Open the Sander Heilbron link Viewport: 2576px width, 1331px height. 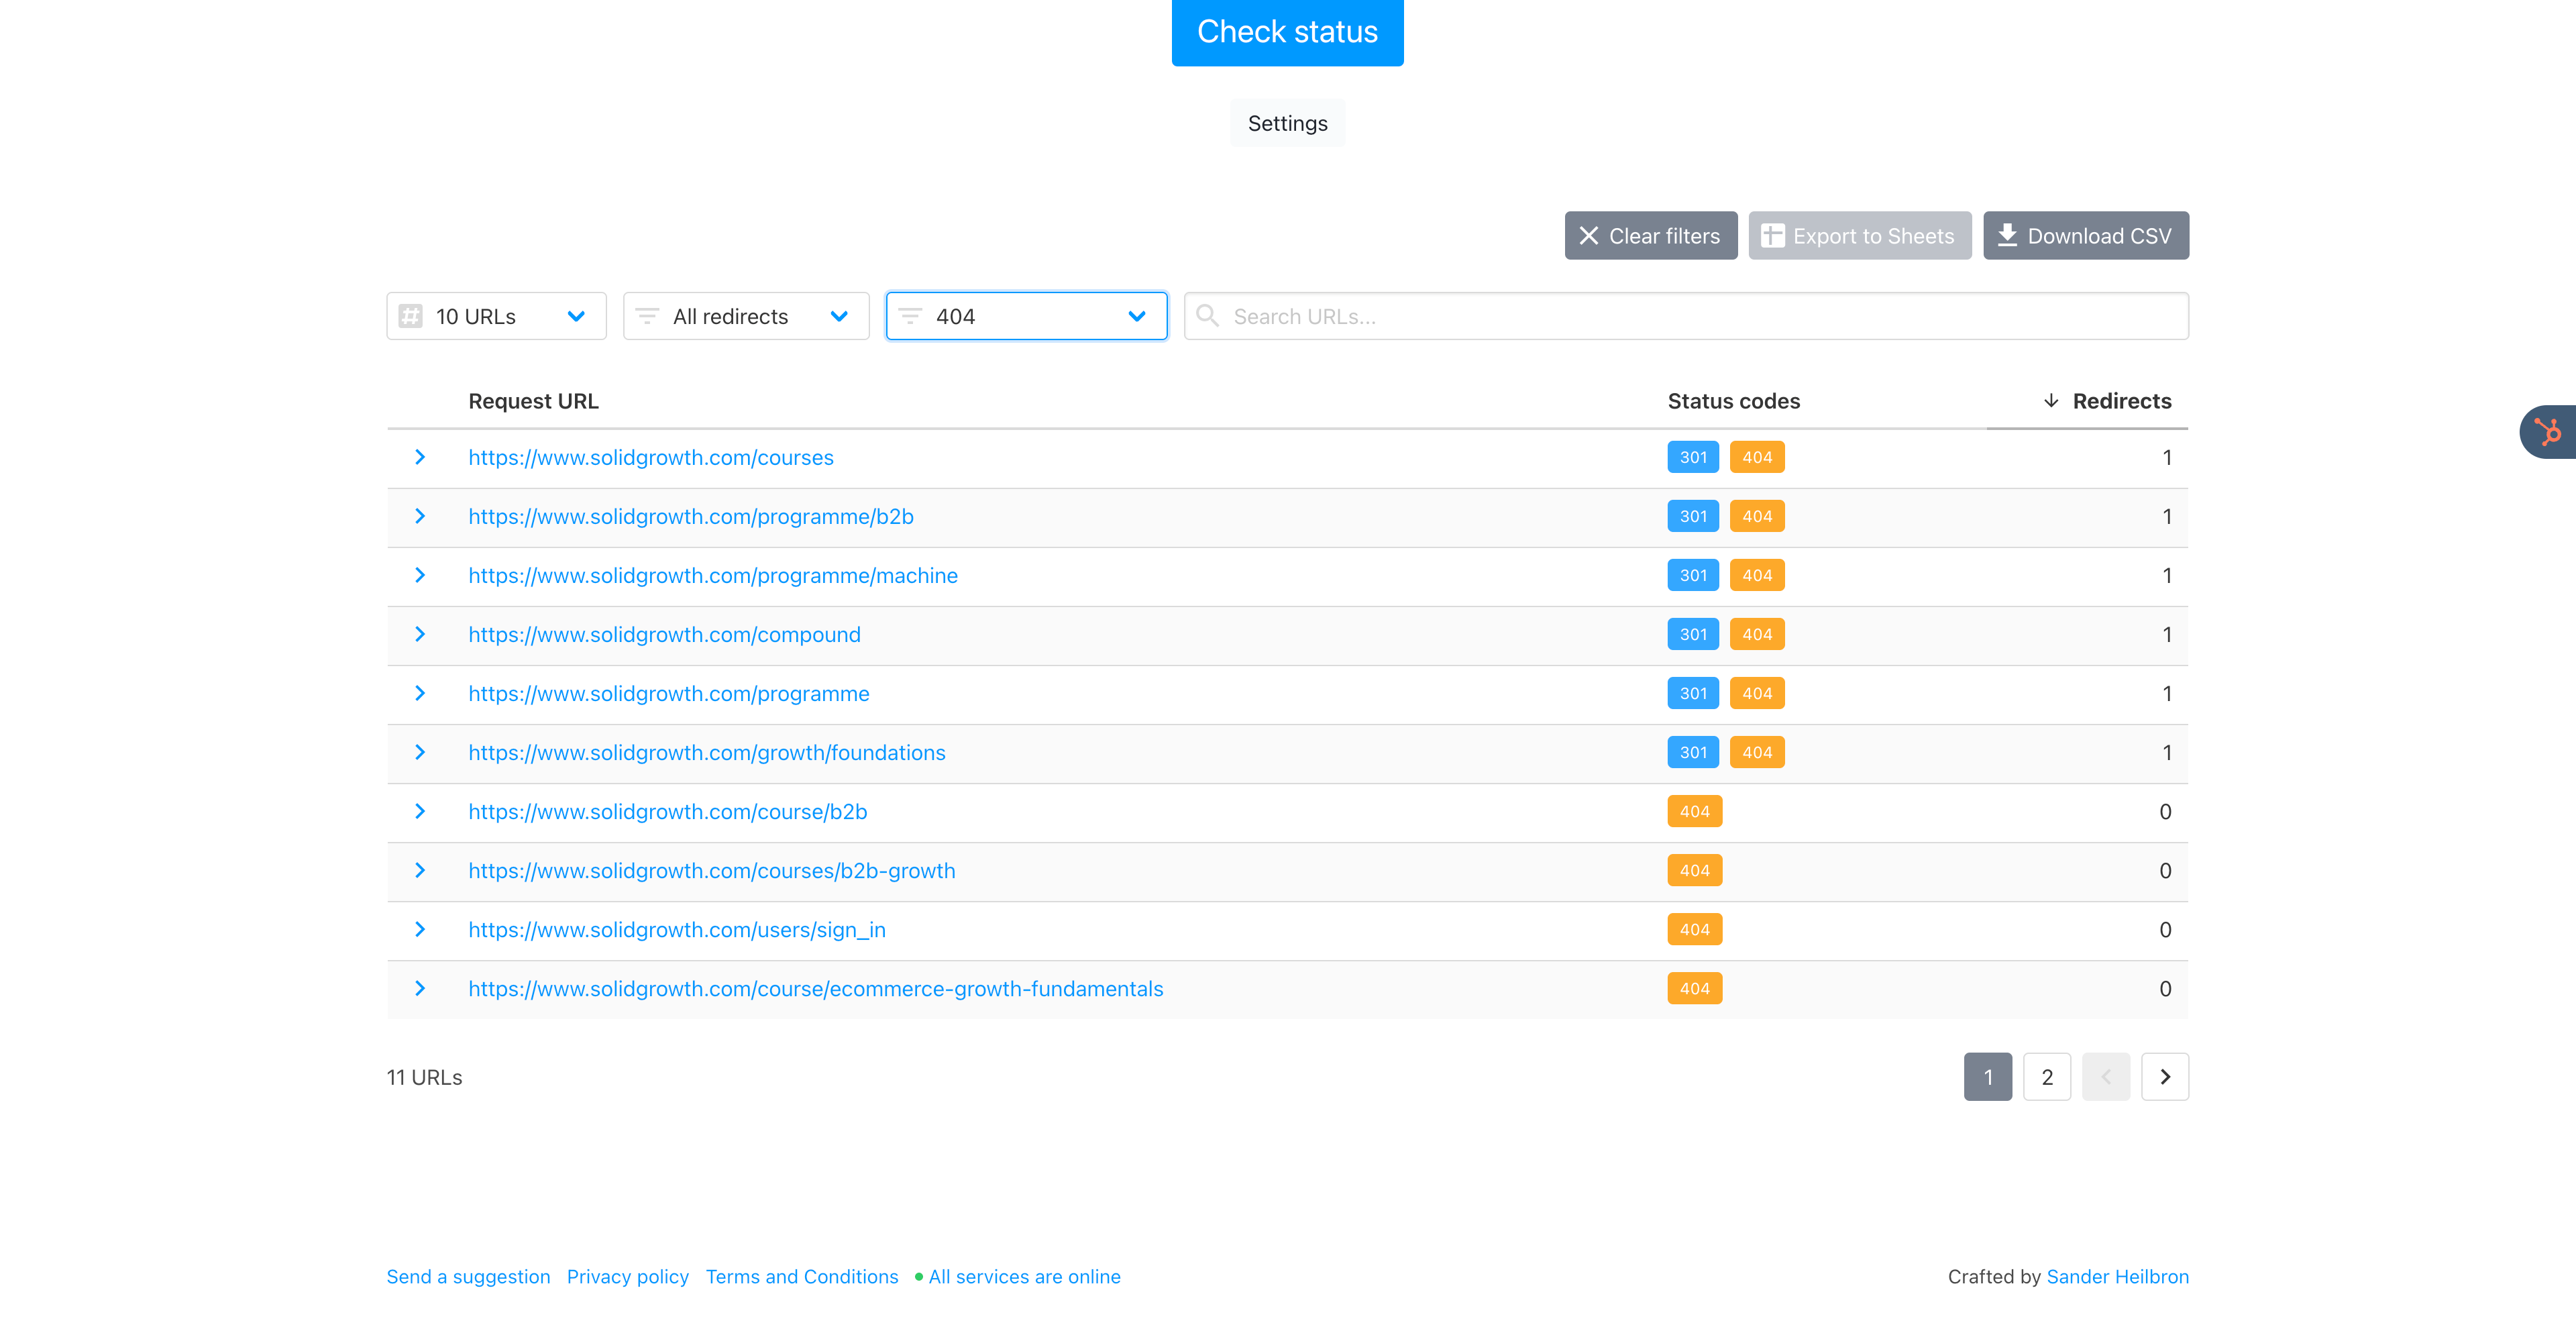point(2117,1276)
